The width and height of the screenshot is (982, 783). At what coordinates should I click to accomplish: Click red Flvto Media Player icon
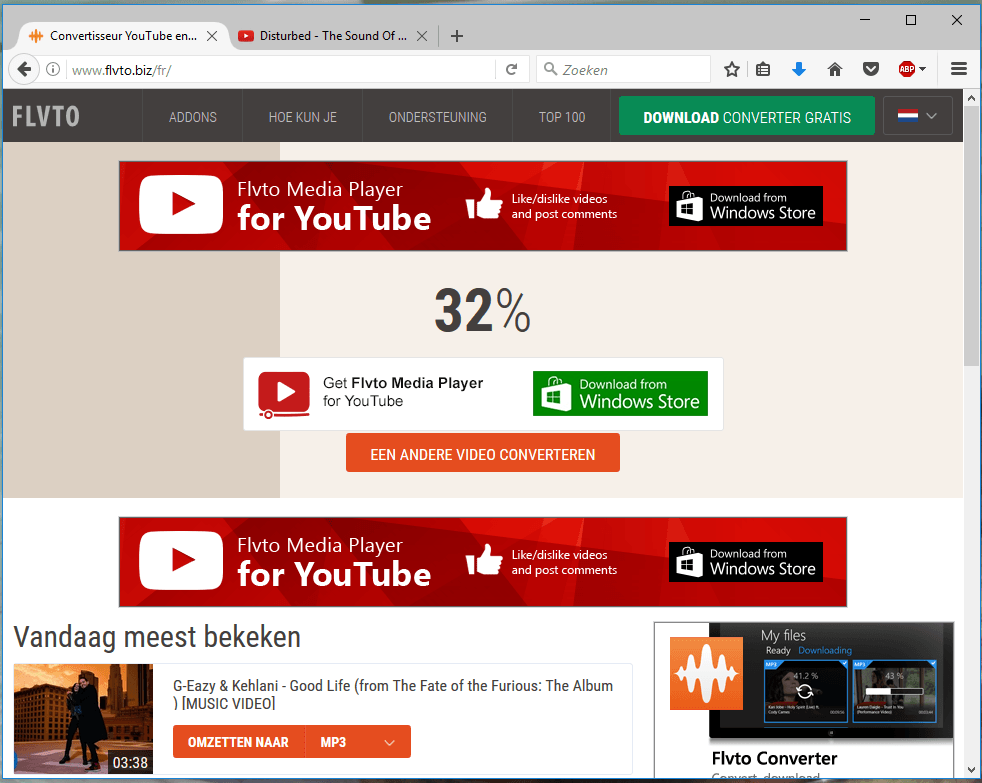(x=284, y=394)
